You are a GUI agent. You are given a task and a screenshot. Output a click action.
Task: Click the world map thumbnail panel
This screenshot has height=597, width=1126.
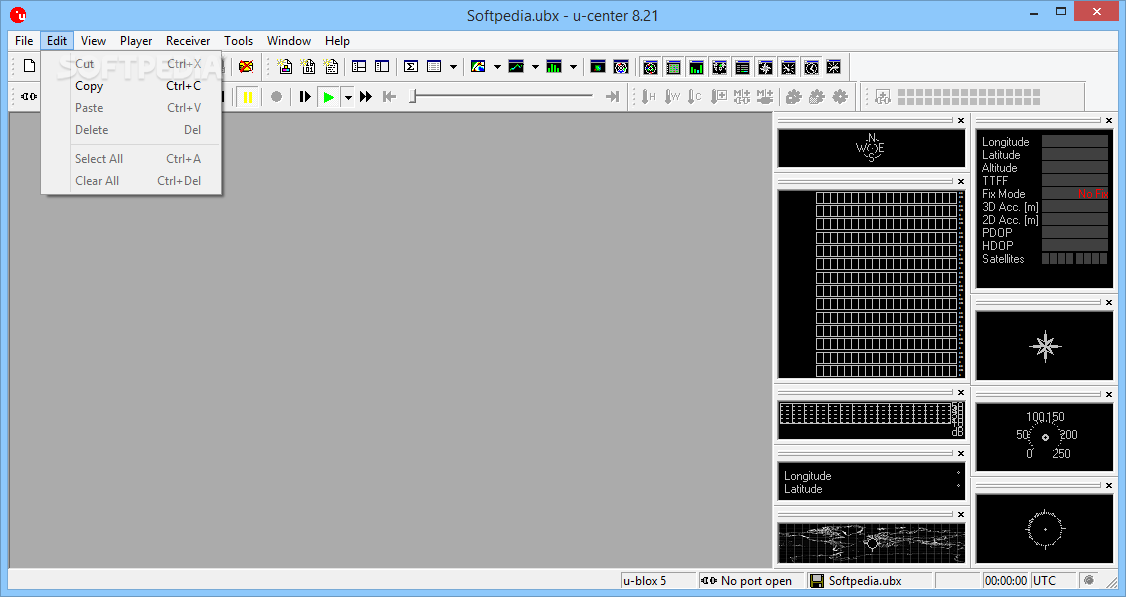click(871, 542)
